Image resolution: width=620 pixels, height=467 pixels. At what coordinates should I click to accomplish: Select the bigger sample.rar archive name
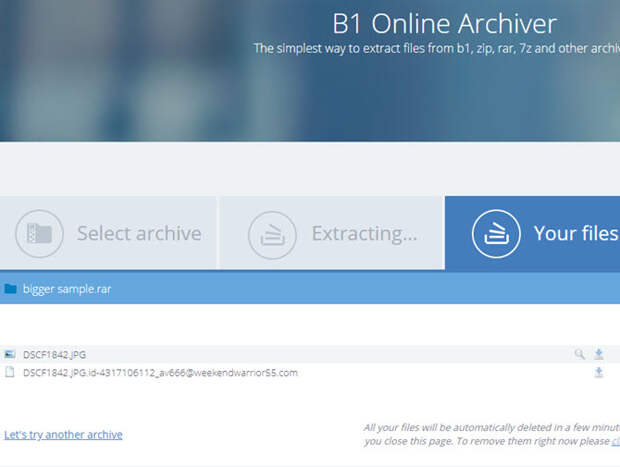[x=67, y=289]
